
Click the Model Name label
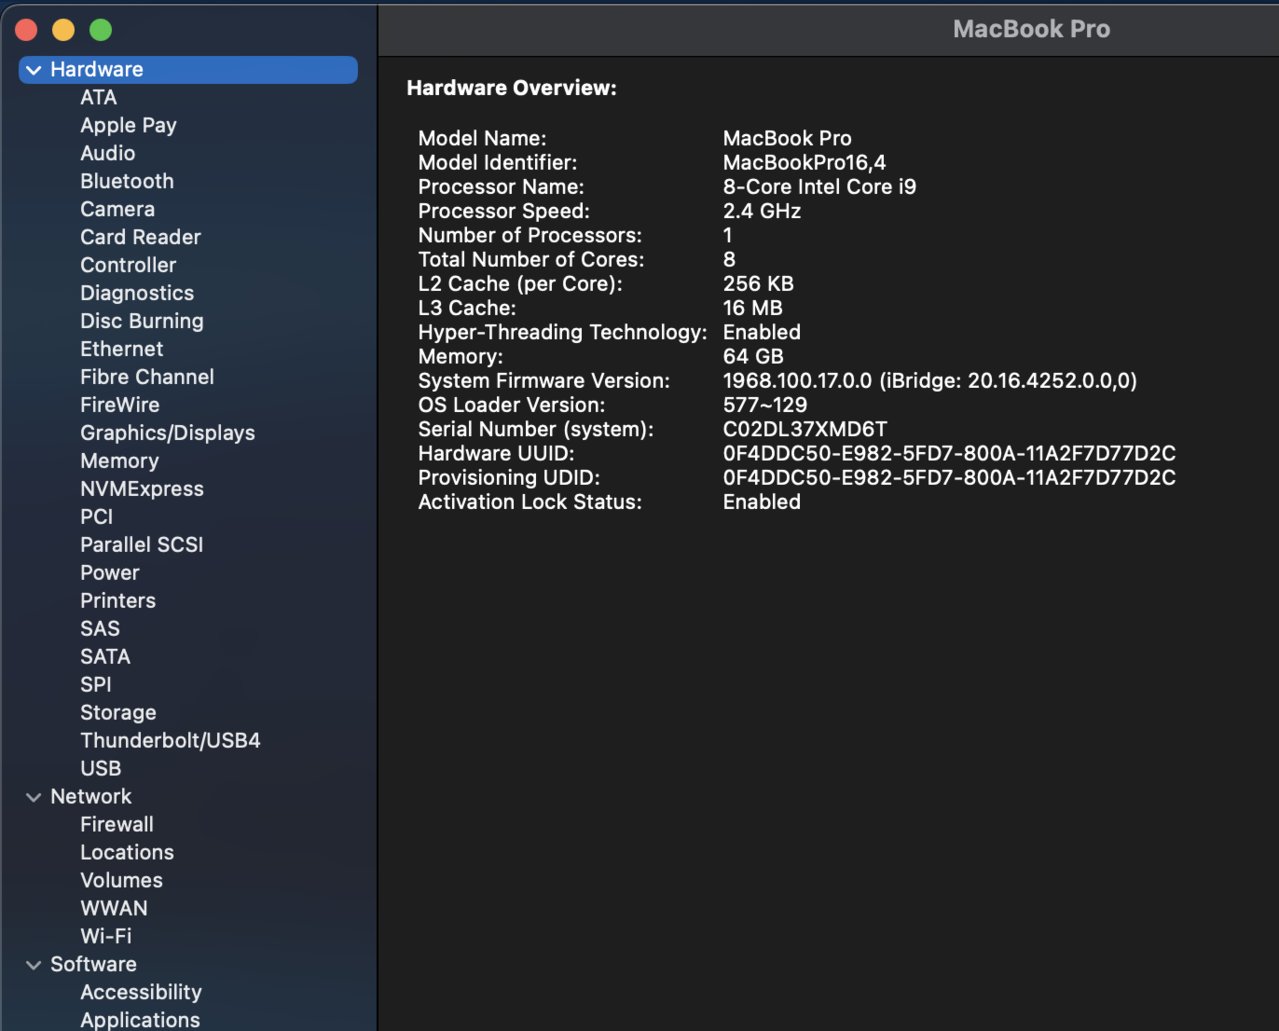tap(482, 139)
